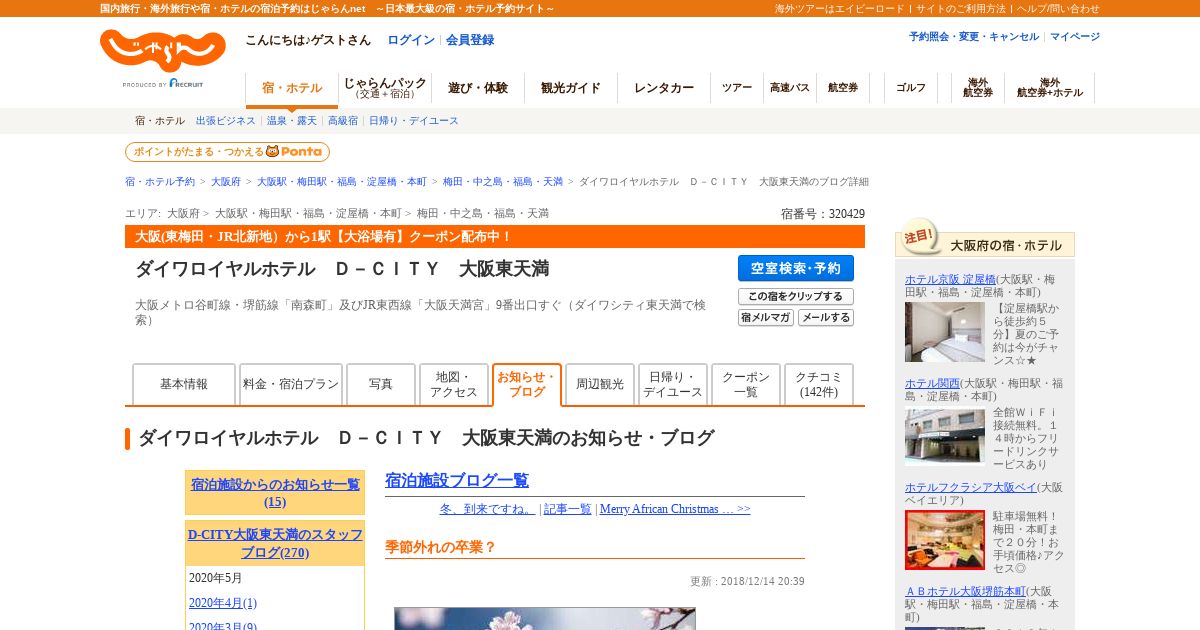Switch to クーポン一覧 tab
The image size is (1200, 630).
coord(746,384)
